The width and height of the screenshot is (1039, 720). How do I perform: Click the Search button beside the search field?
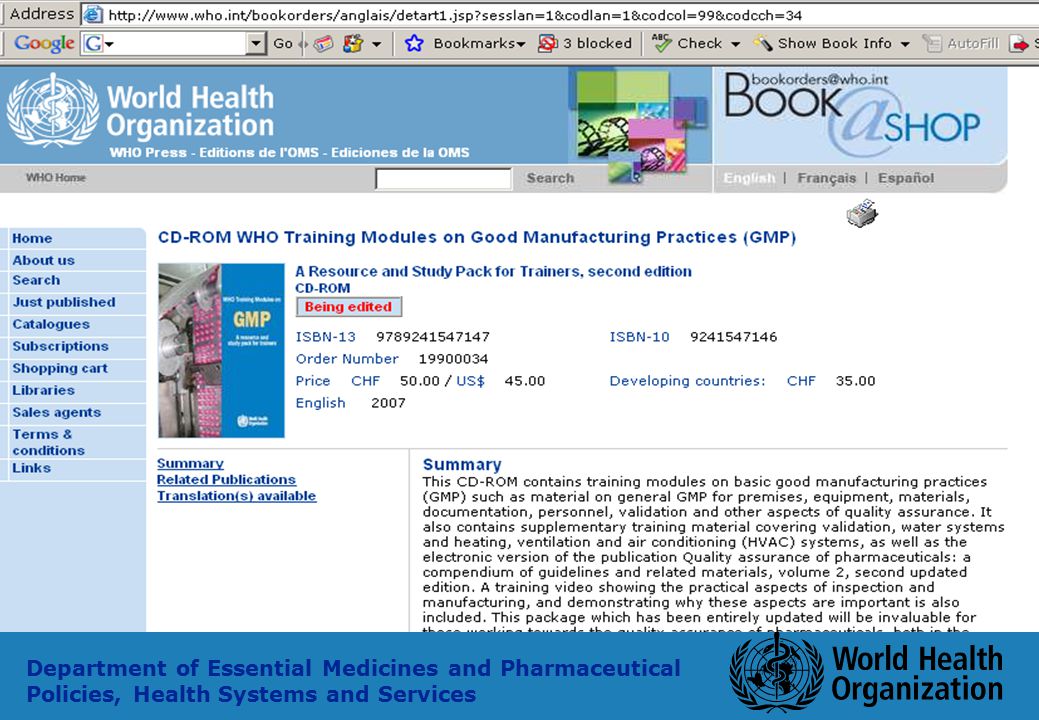(550, 178)
